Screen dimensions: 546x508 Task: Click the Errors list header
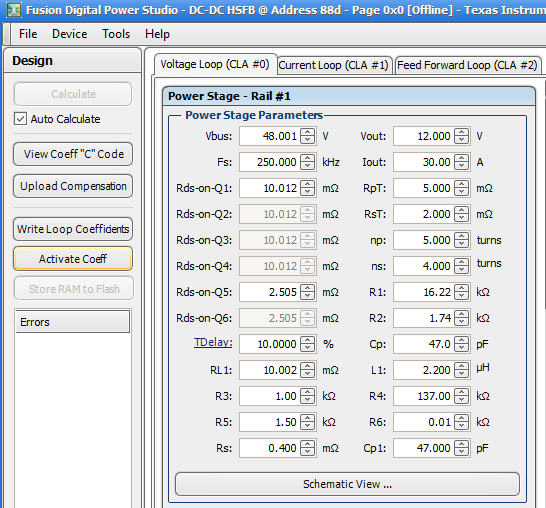click(72, 322)
